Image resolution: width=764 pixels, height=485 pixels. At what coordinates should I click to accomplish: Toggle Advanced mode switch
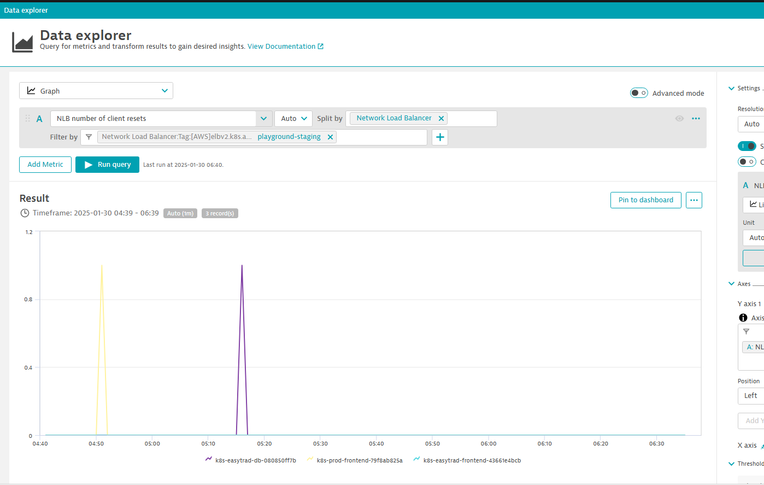(638, 93)
